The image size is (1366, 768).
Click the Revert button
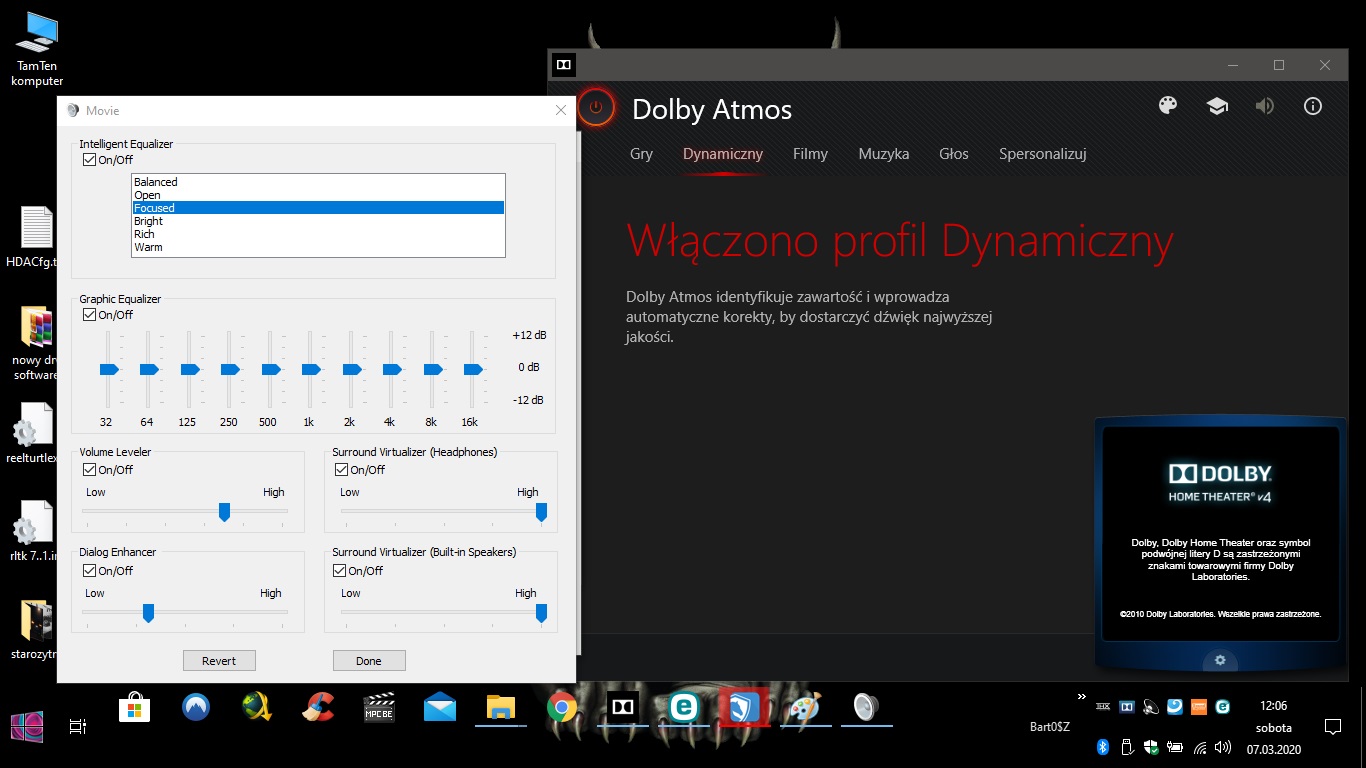pos(219,661)
